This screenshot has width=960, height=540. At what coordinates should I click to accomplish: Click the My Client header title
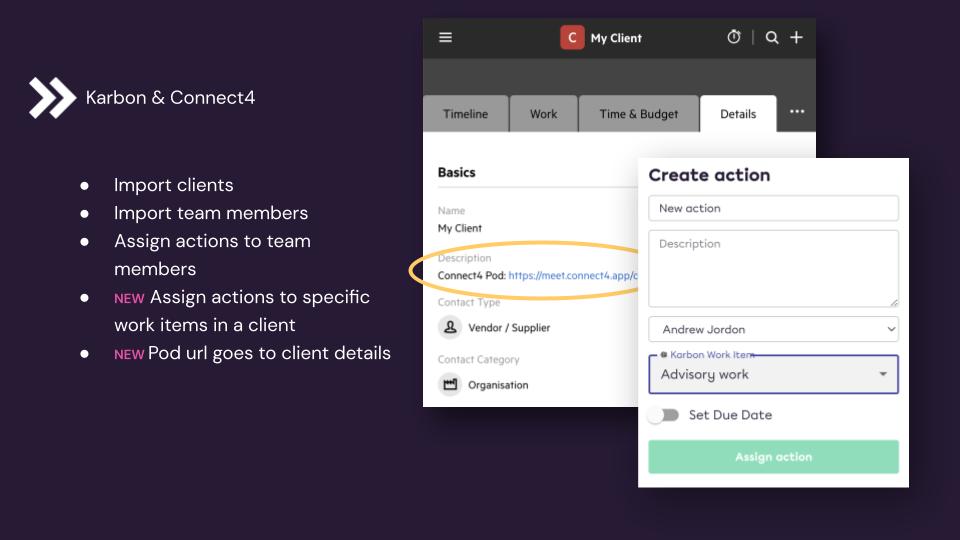coord(616,38)
